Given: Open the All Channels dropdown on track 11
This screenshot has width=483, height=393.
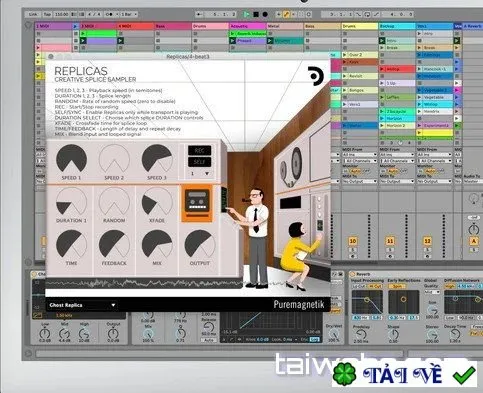Looking at the screenshot, I should point(397,161).
